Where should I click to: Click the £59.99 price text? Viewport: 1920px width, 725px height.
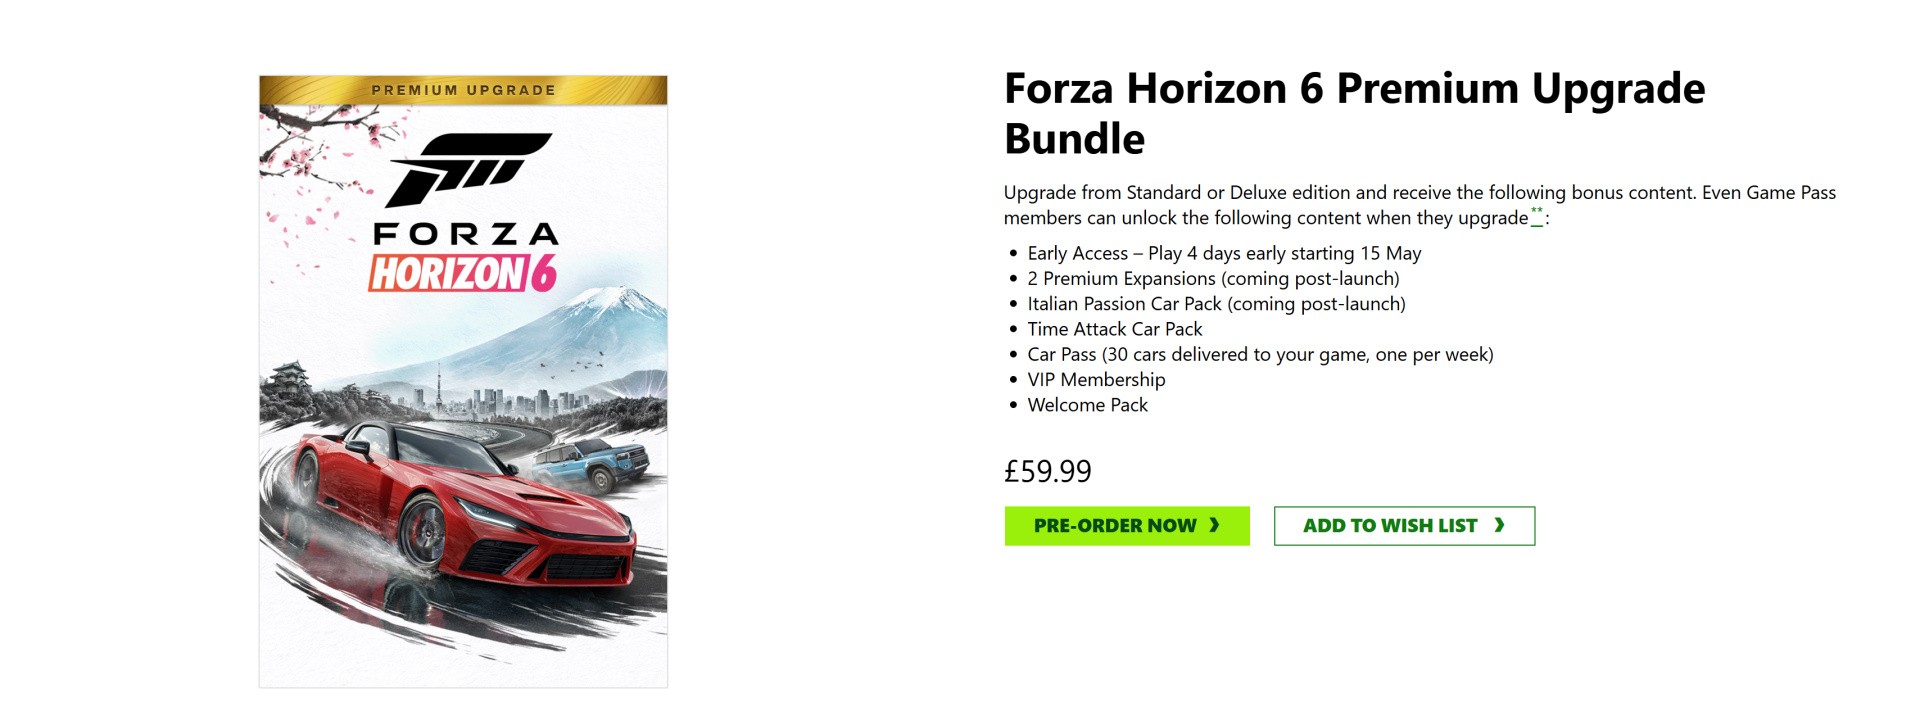pos(1048,471)
